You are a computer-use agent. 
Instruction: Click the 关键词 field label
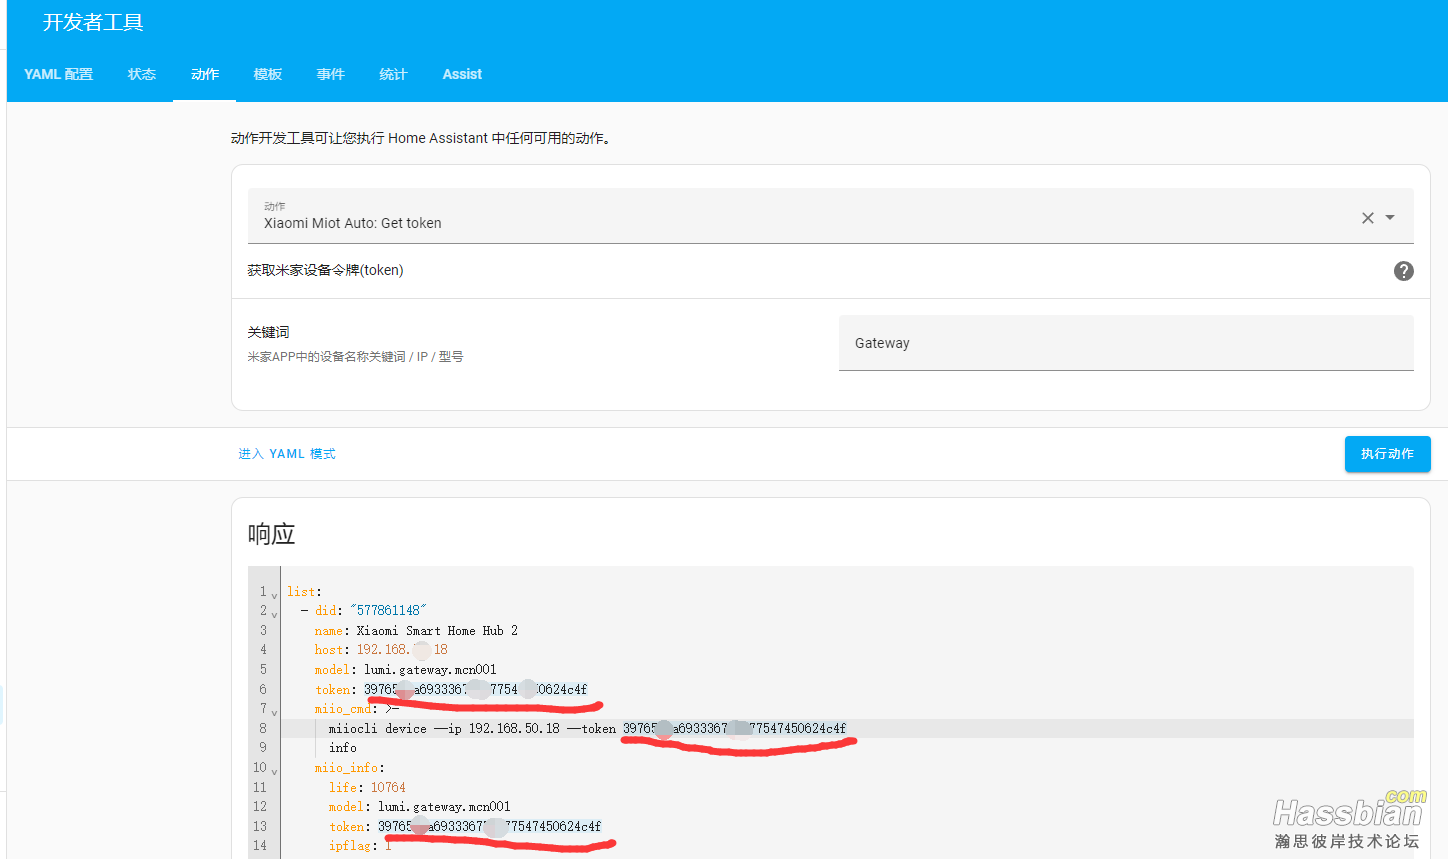268,332
